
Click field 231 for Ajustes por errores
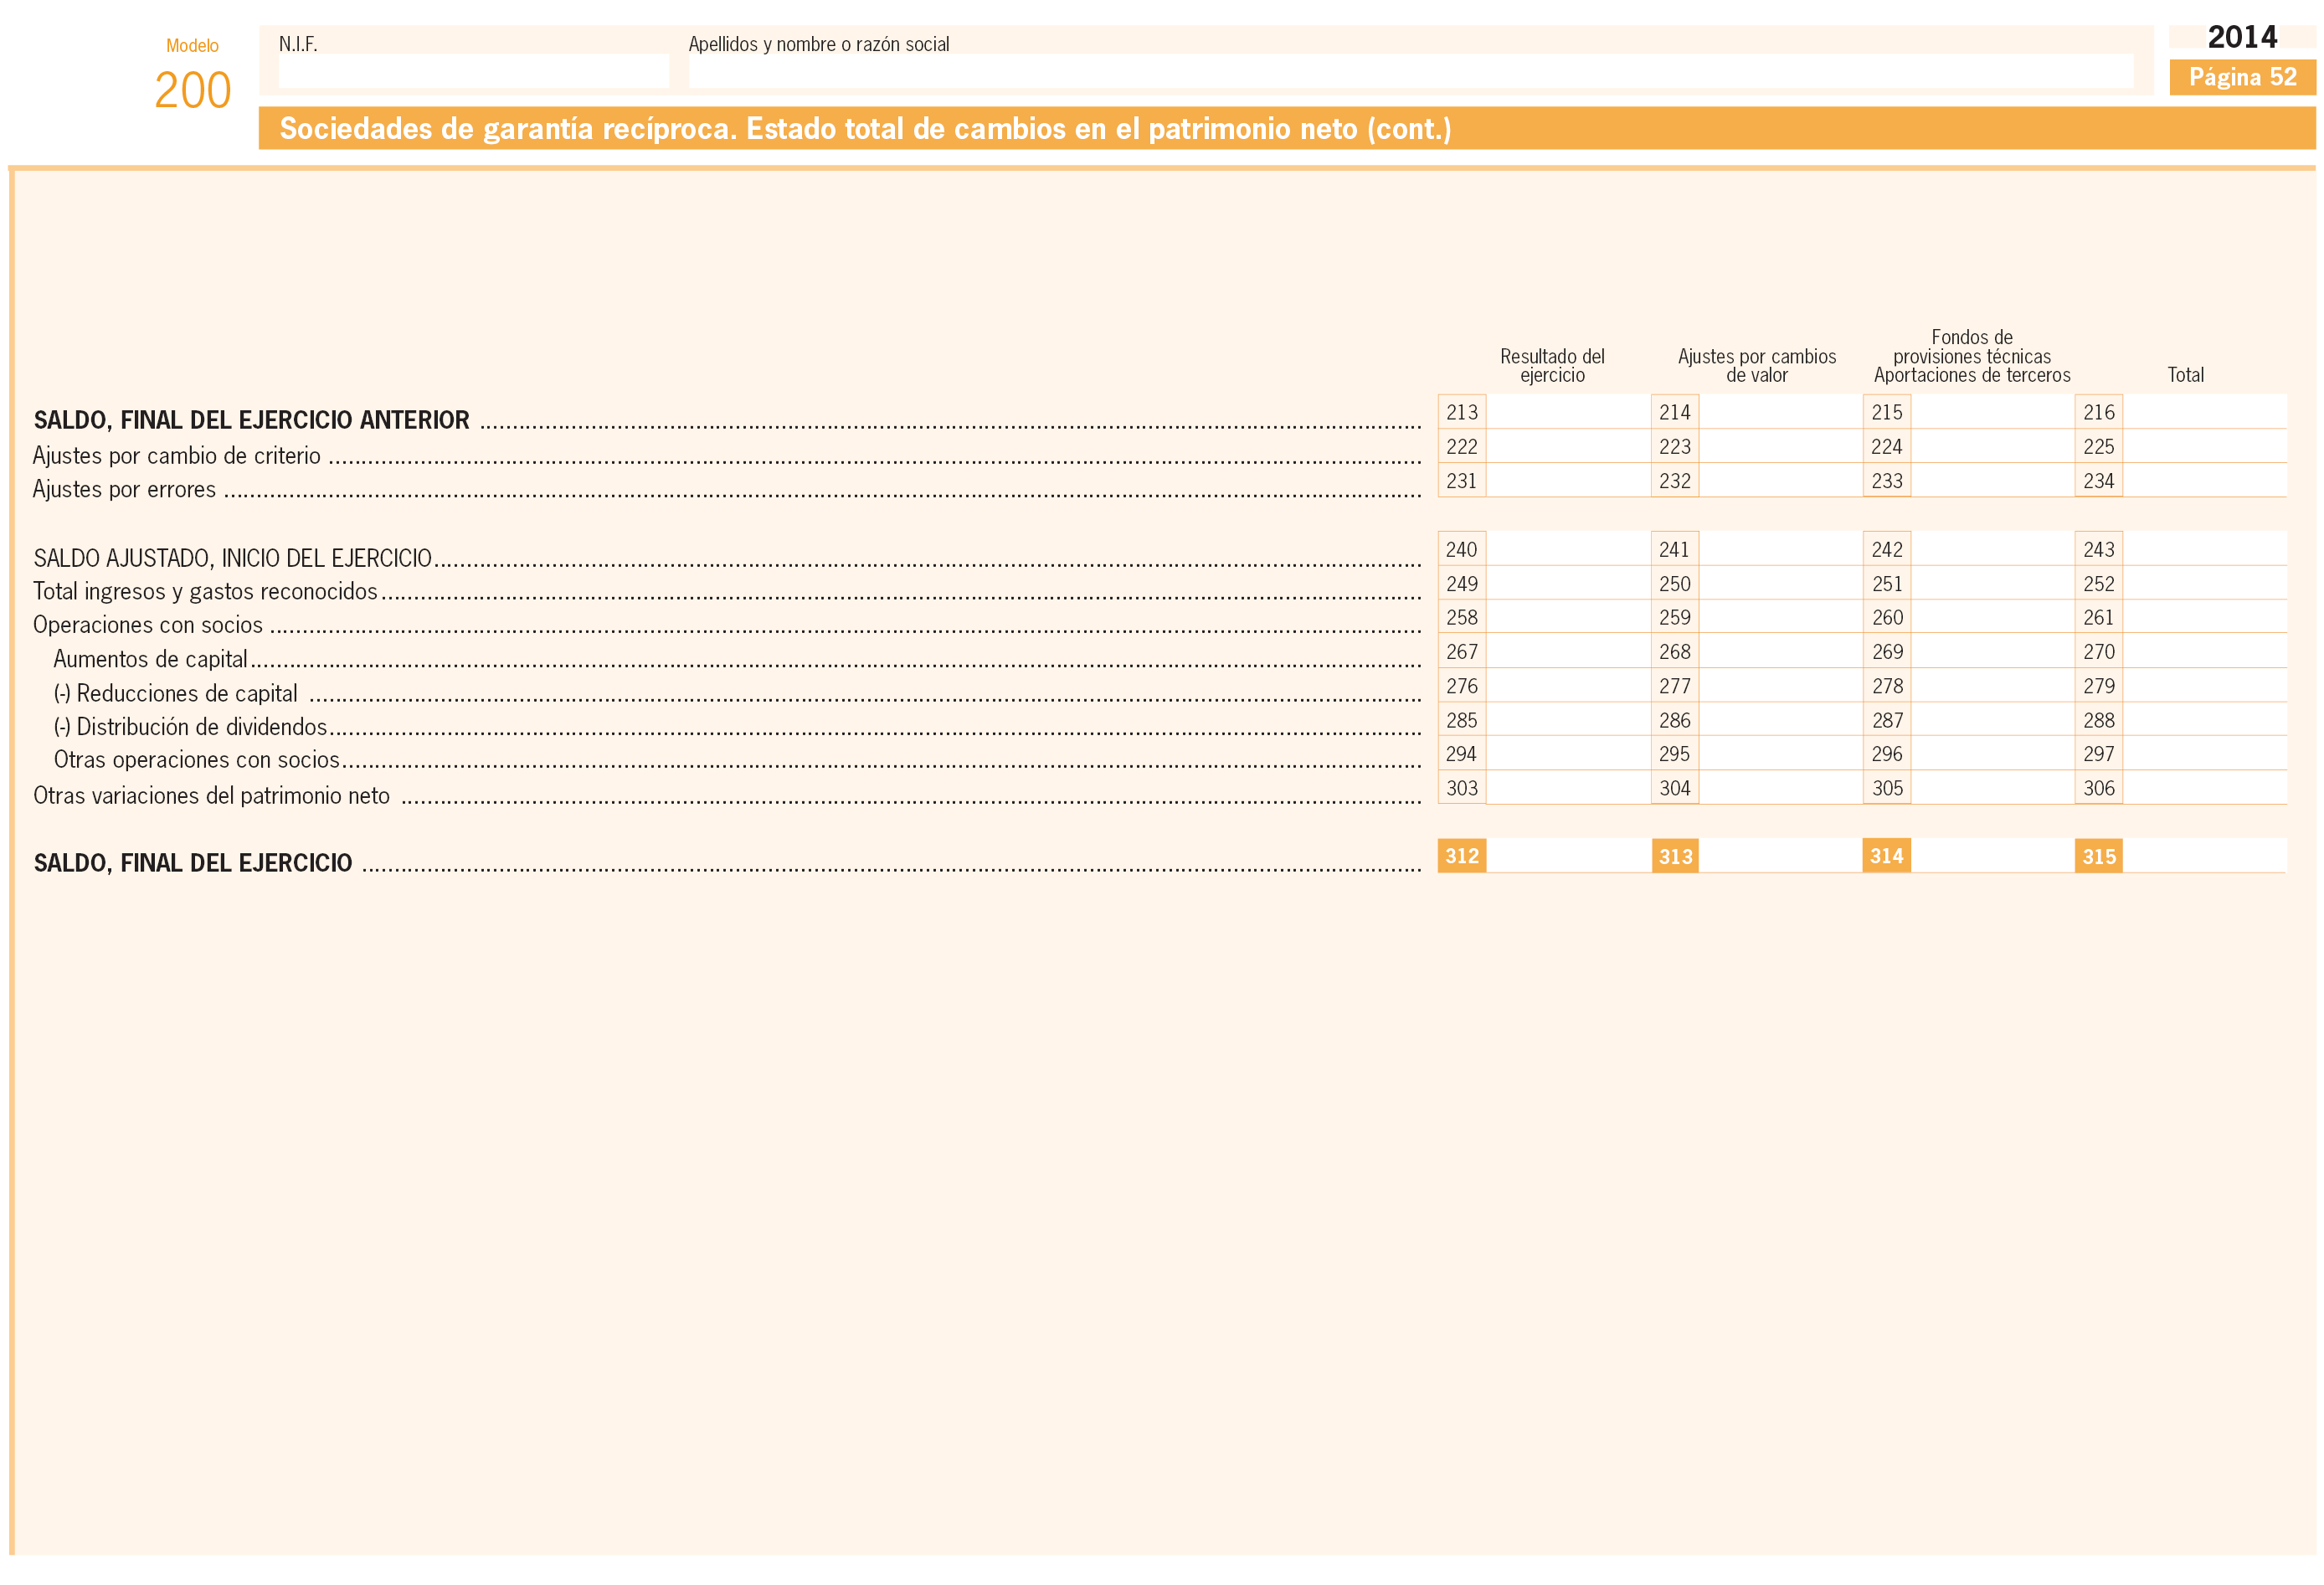[x=1568, y=480]
